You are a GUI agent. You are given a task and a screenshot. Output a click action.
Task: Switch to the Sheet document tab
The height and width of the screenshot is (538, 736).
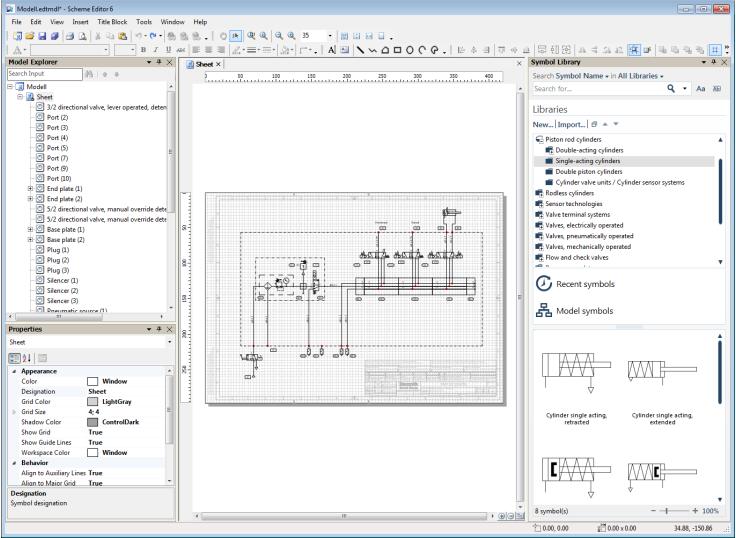204,64
